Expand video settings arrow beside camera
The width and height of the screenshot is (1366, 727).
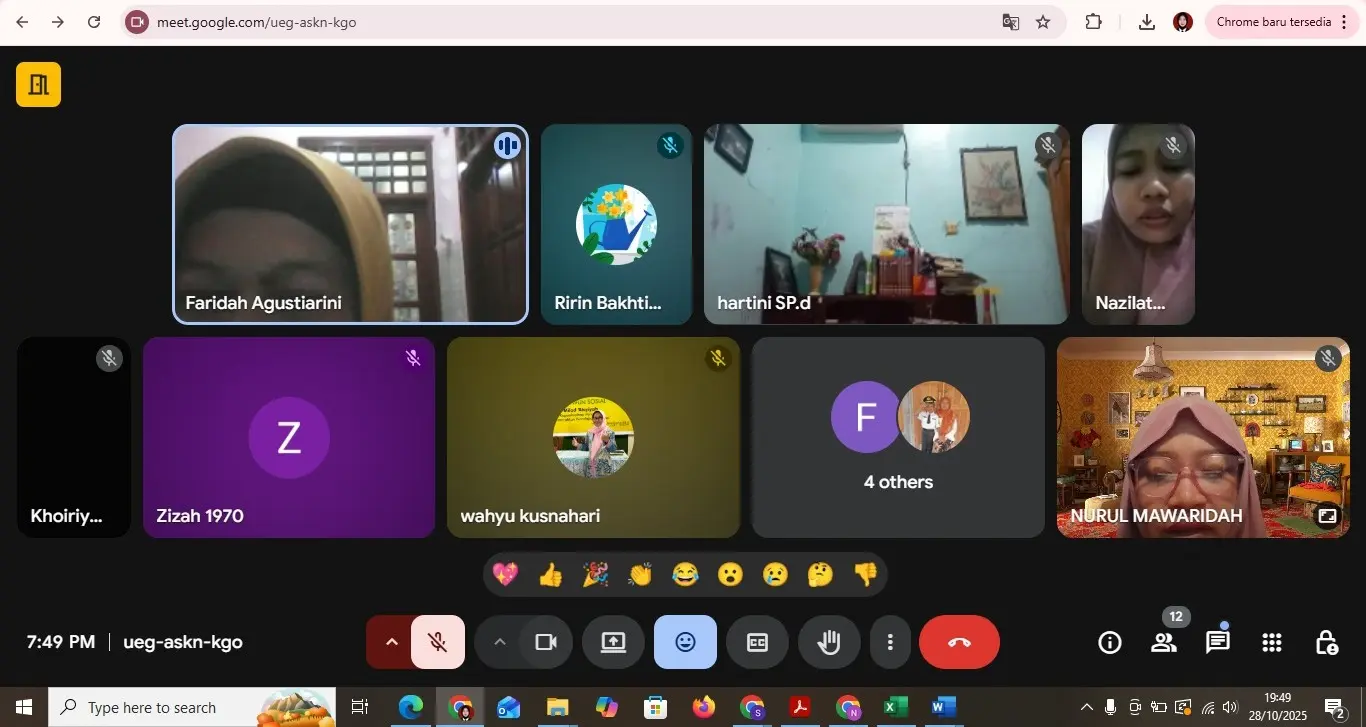click(500, 642)
